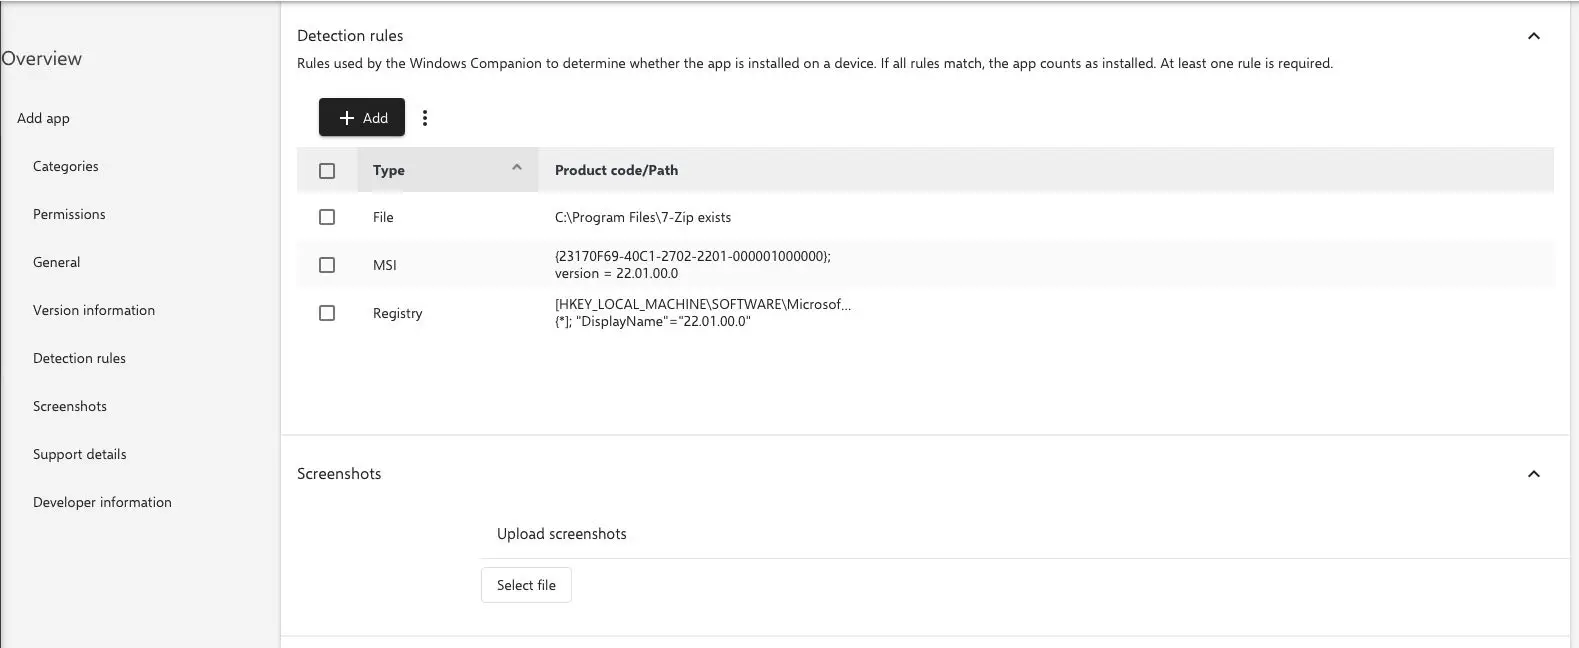Sort by Type column arrow
Viewport: 1579px width, 648px height.
(x=517, y=168)
